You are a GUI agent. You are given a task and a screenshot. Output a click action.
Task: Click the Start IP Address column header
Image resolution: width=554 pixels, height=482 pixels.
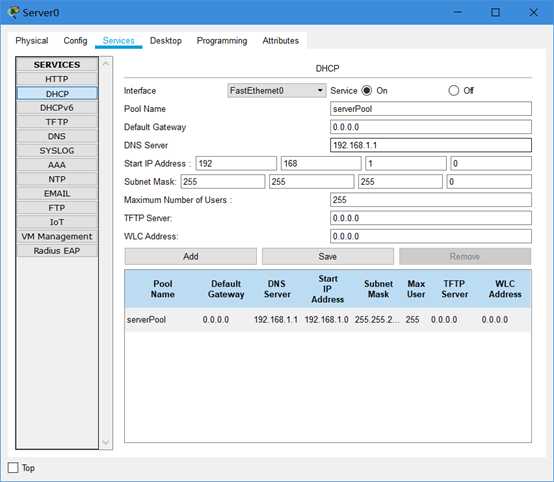tap(328, 289)
